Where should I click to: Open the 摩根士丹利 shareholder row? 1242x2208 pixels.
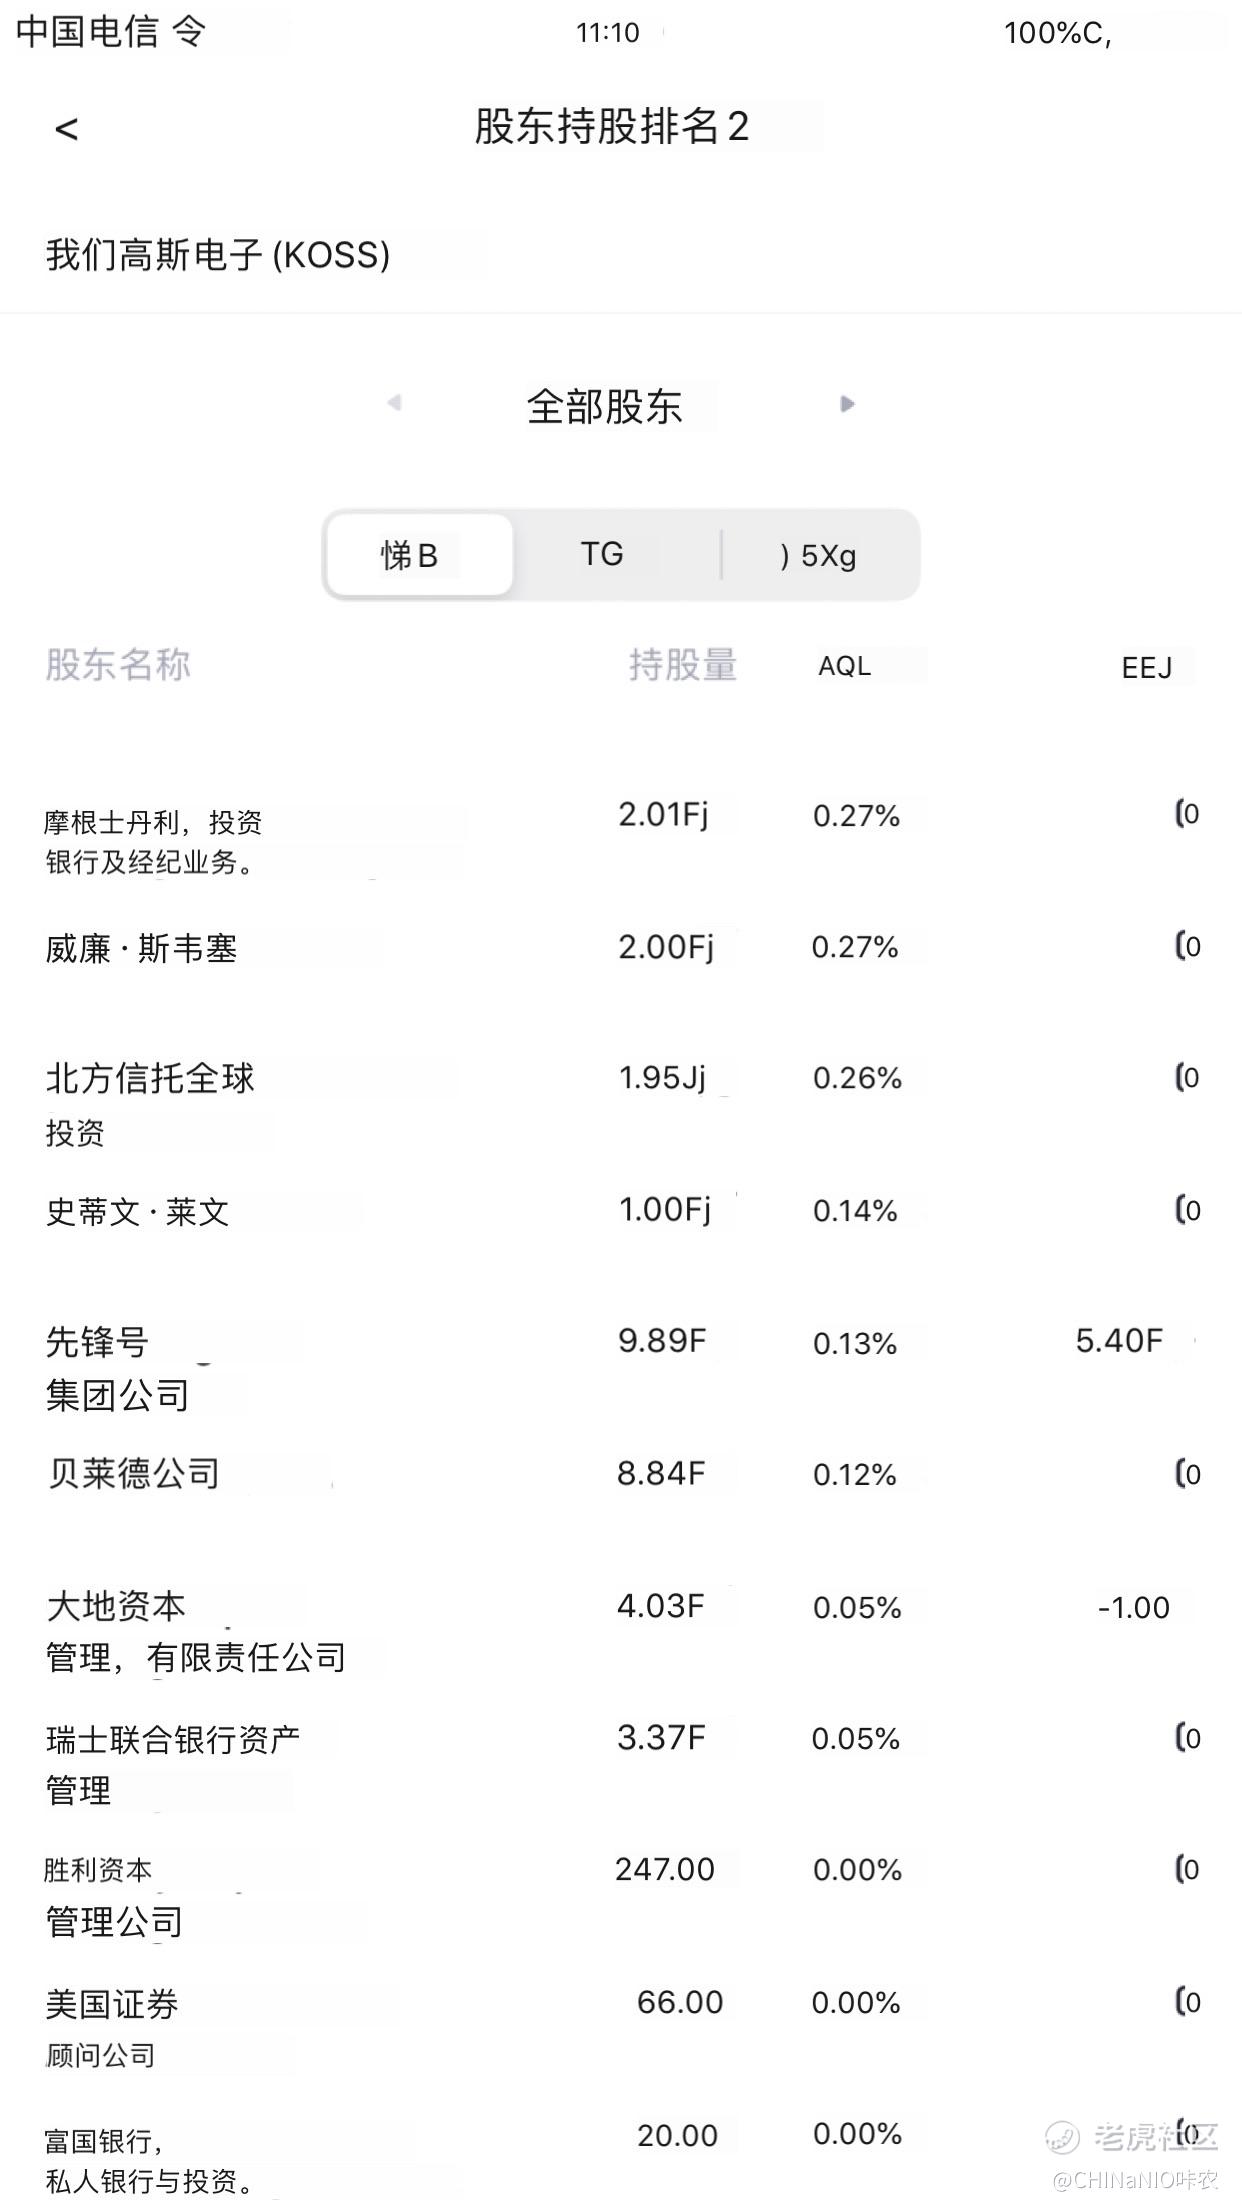tap(621, 839)
